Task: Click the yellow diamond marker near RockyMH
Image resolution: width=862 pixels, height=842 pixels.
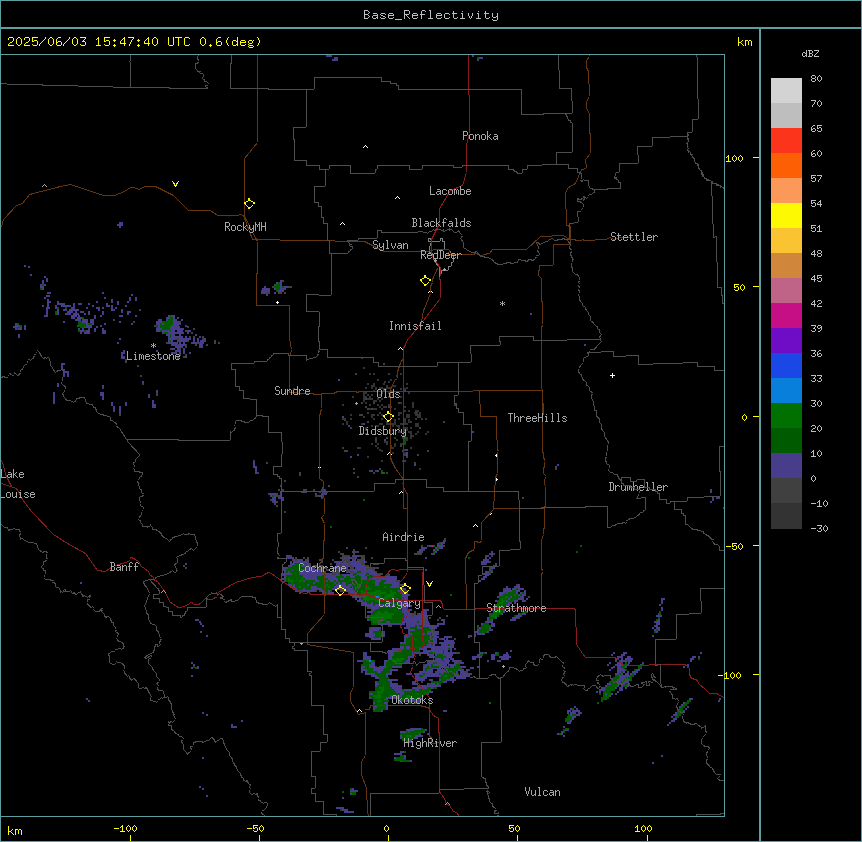Action: (249, 204)
